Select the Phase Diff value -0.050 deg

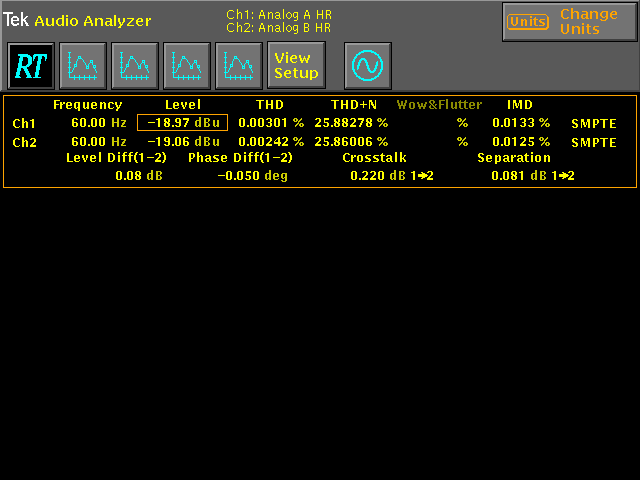[252, 176]
